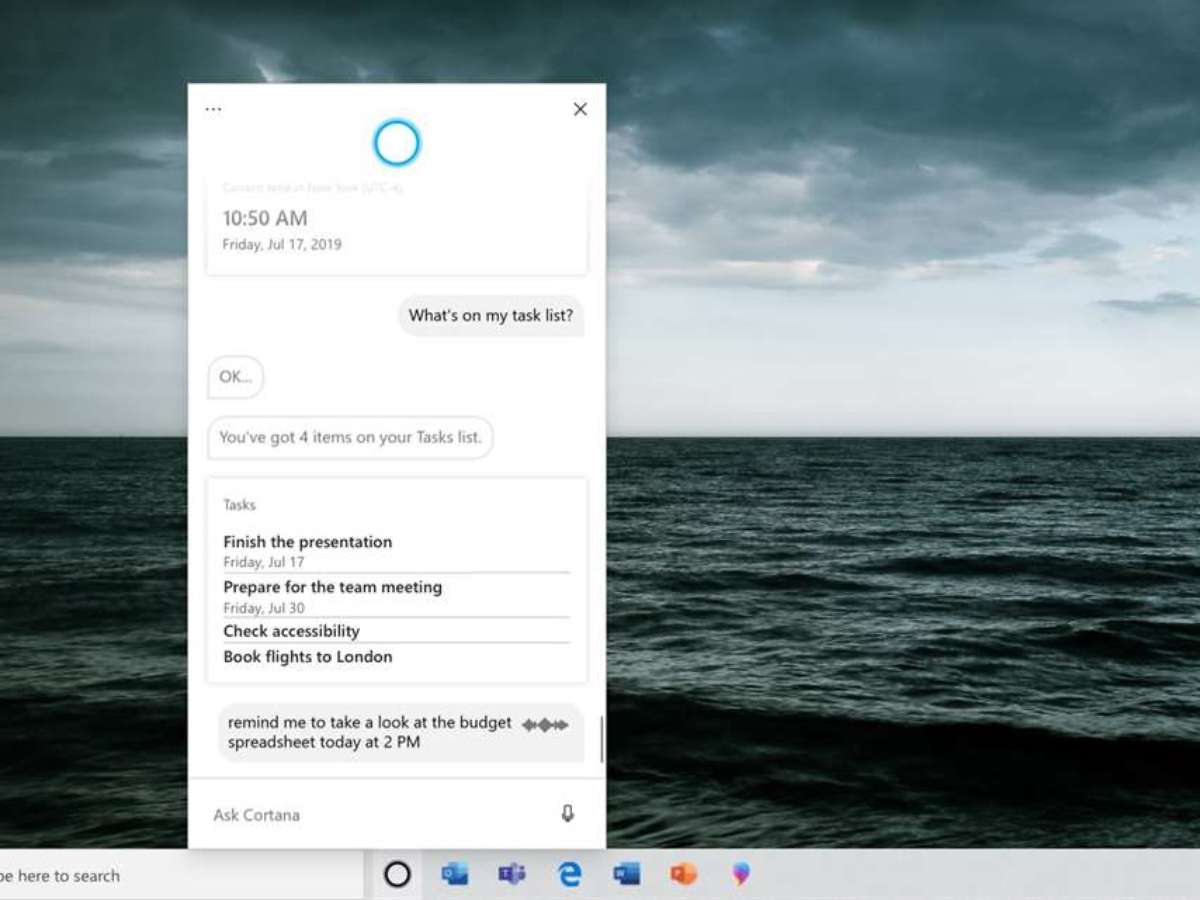Click the microphone icon to speak

(x=568, y=814)
